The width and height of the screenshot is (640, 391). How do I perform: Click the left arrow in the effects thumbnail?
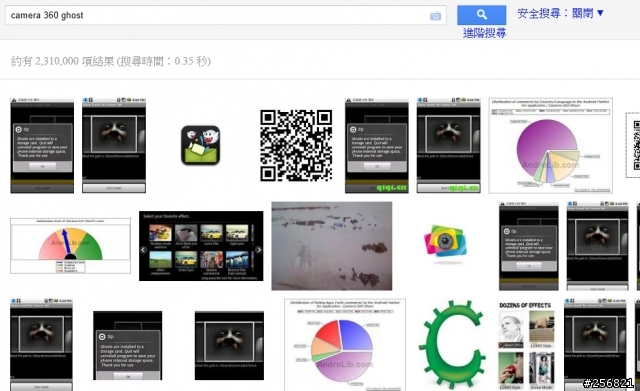143,250
